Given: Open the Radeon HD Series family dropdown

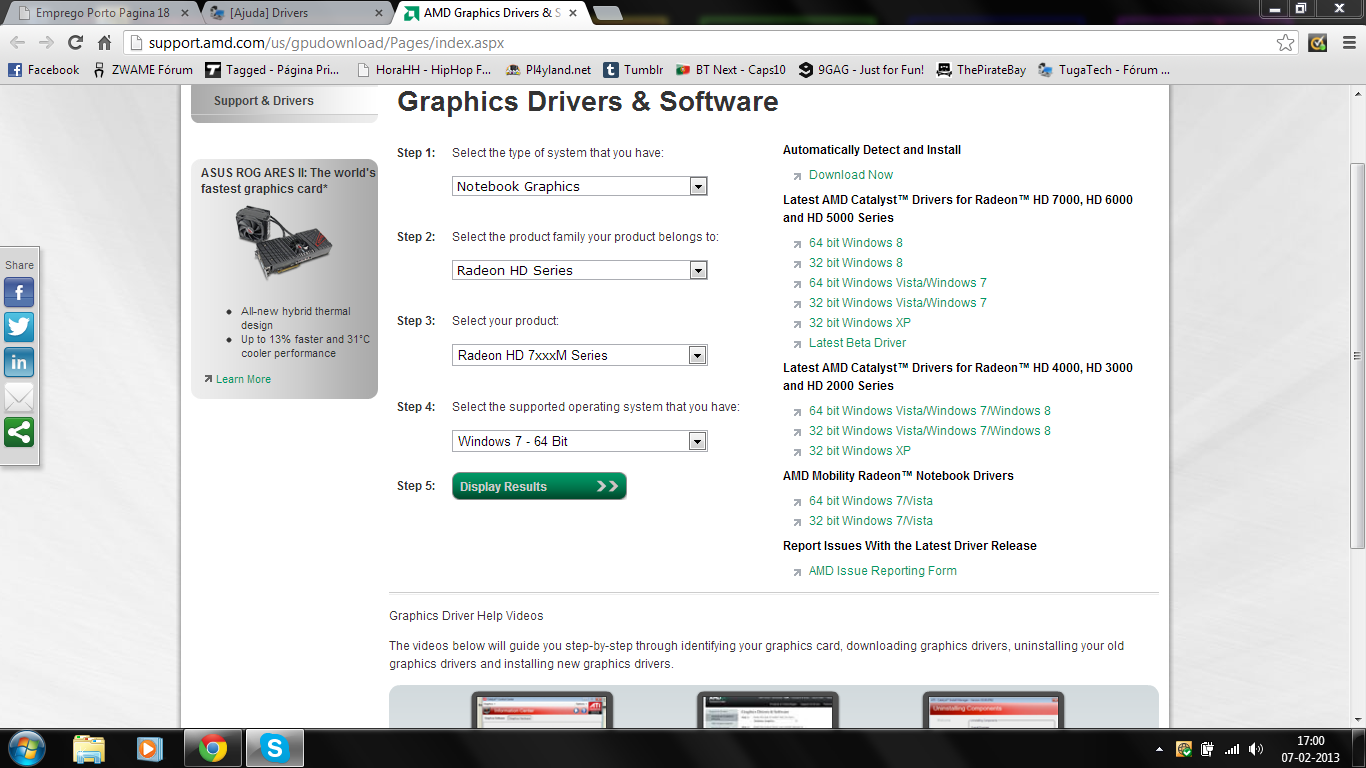Looking at the screenshot, I should click(579, 270).
